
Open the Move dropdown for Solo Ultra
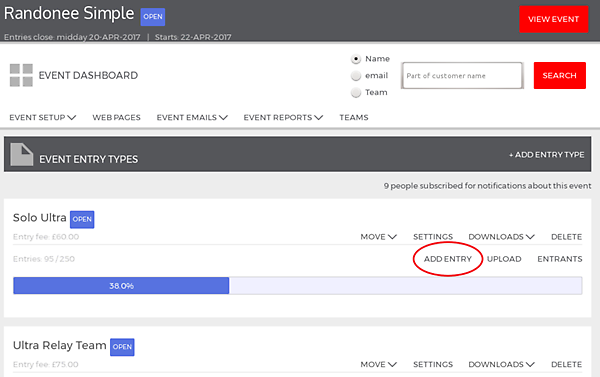click(378, 237)
